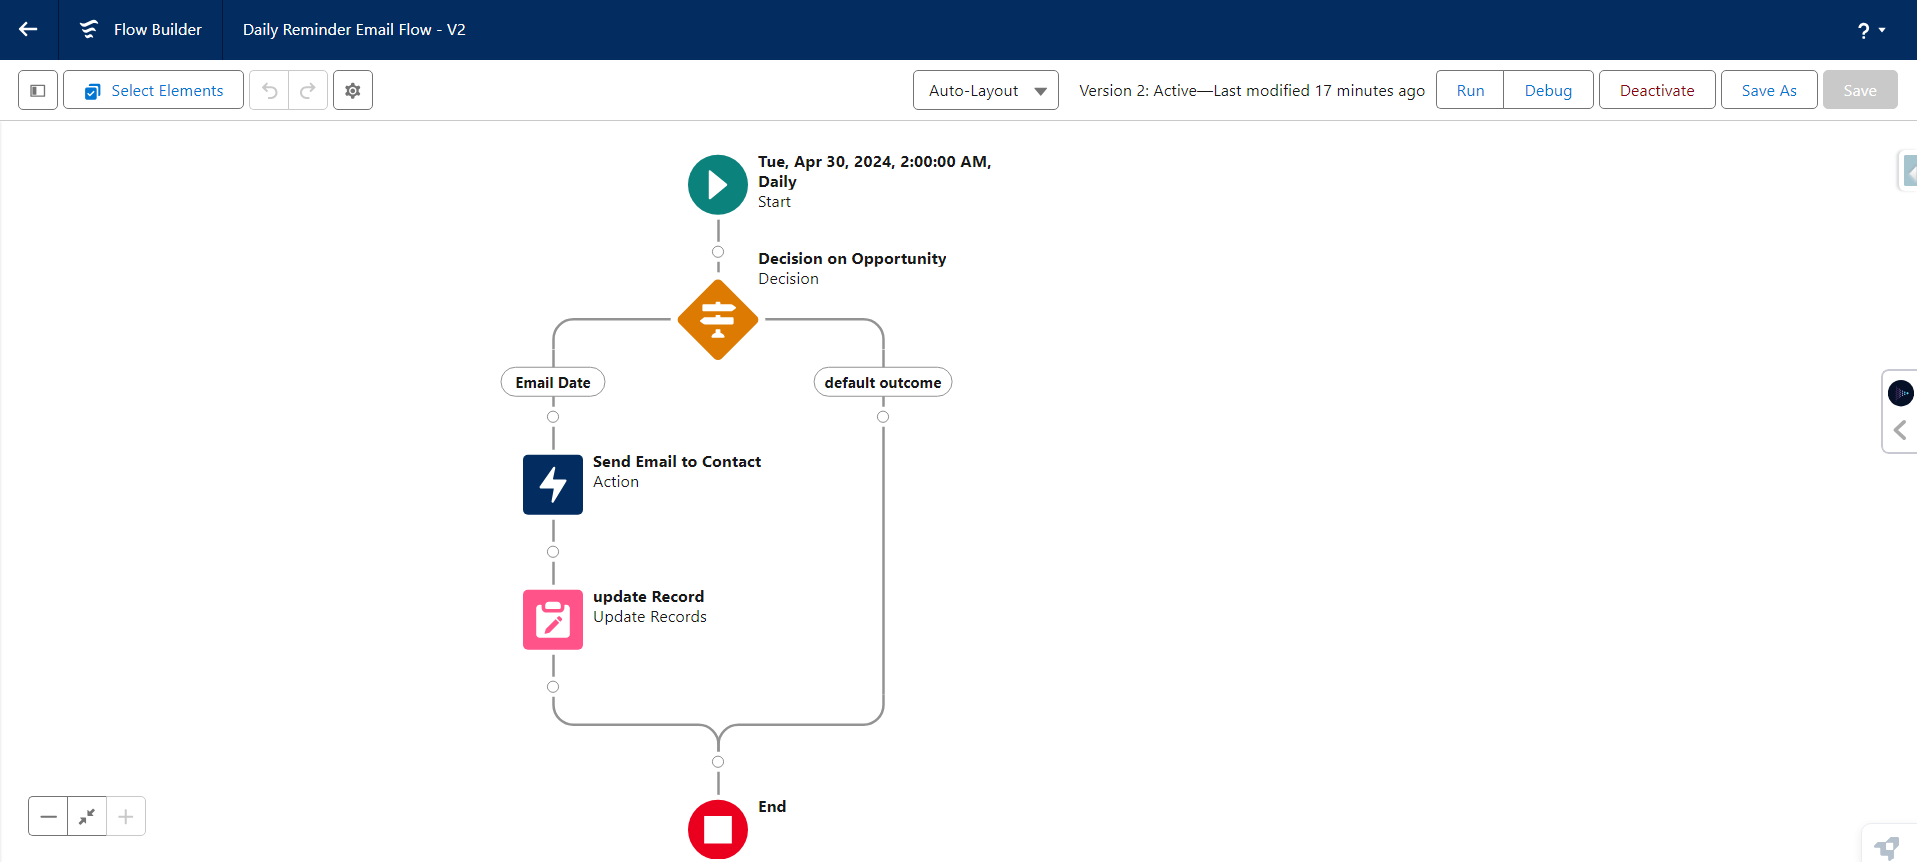Open the Auto-Layout dropdown
The height and width of the screenshot is (862, 1917).
pos(985,90)
